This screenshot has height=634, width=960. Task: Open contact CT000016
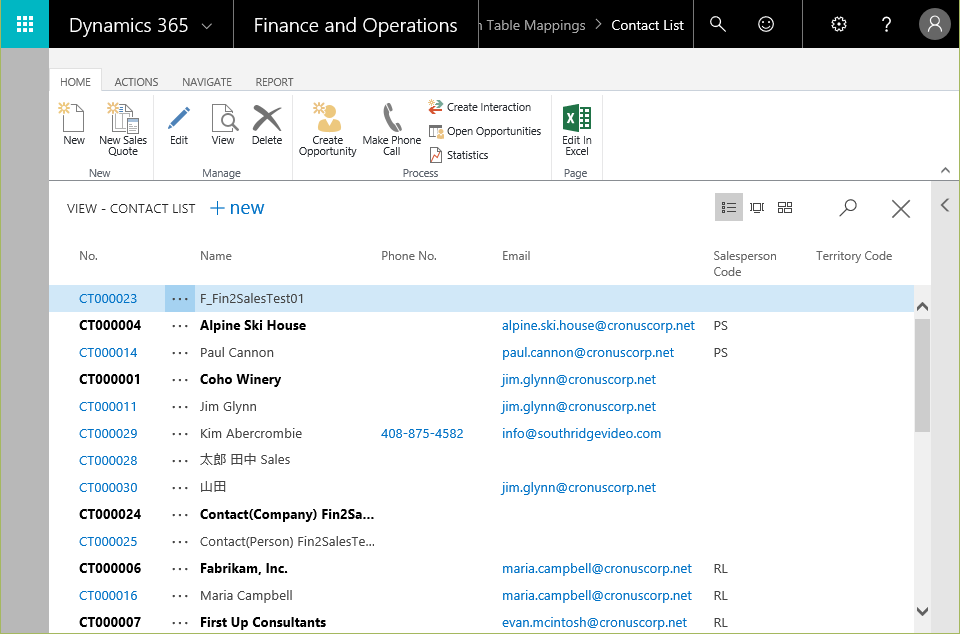pyautogui.click(x=108, y=595)
